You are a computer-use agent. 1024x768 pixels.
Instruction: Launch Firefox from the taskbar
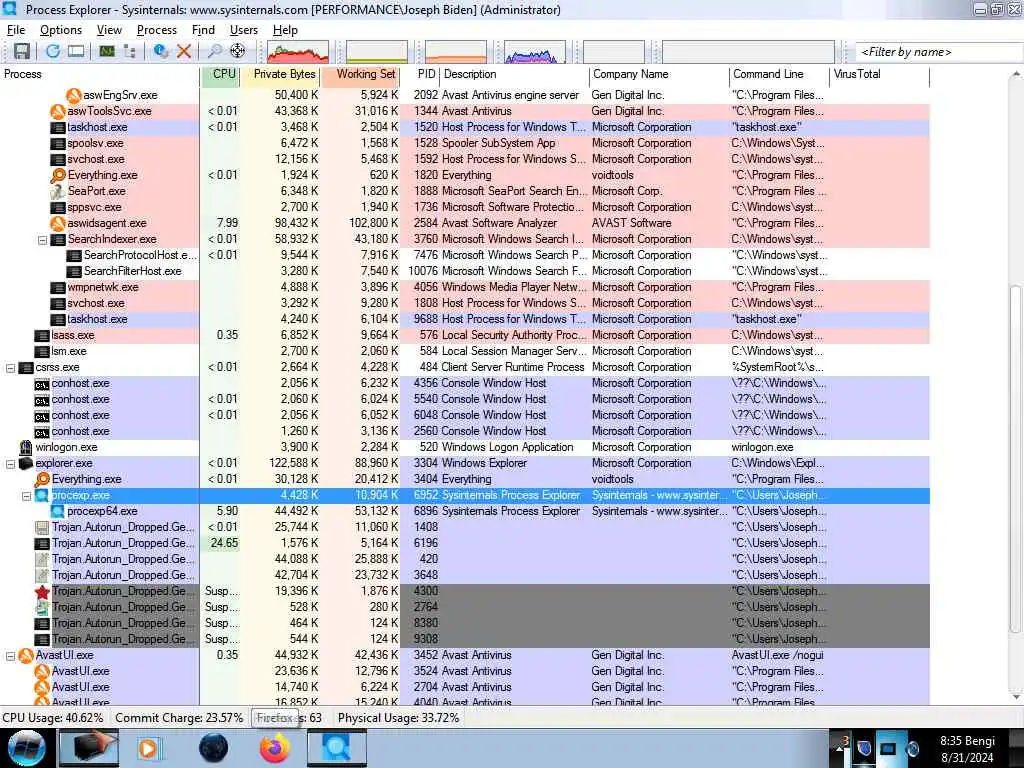pos(275,748)
